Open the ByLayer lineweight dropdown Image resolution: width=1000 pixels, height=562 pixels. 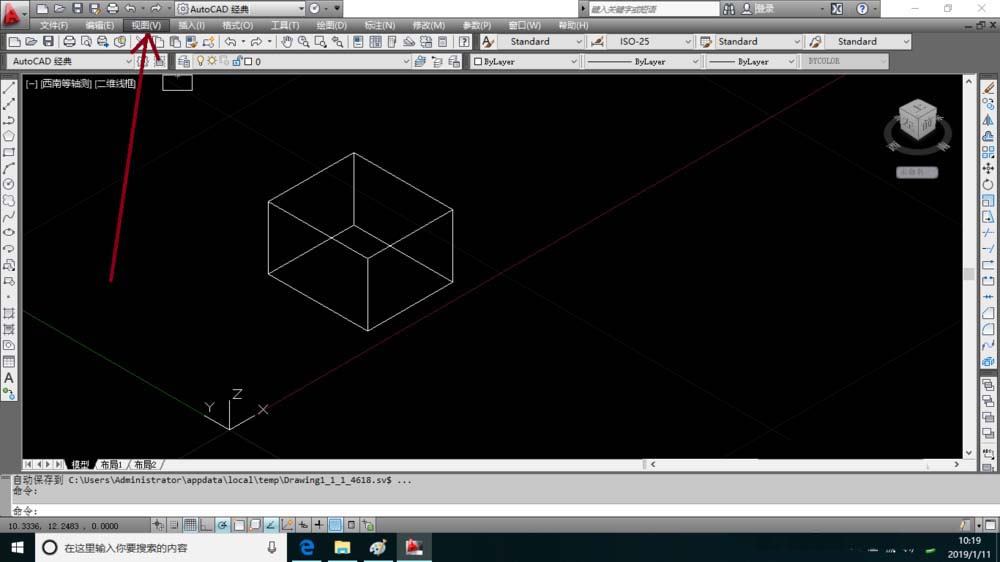coord(751,61)
